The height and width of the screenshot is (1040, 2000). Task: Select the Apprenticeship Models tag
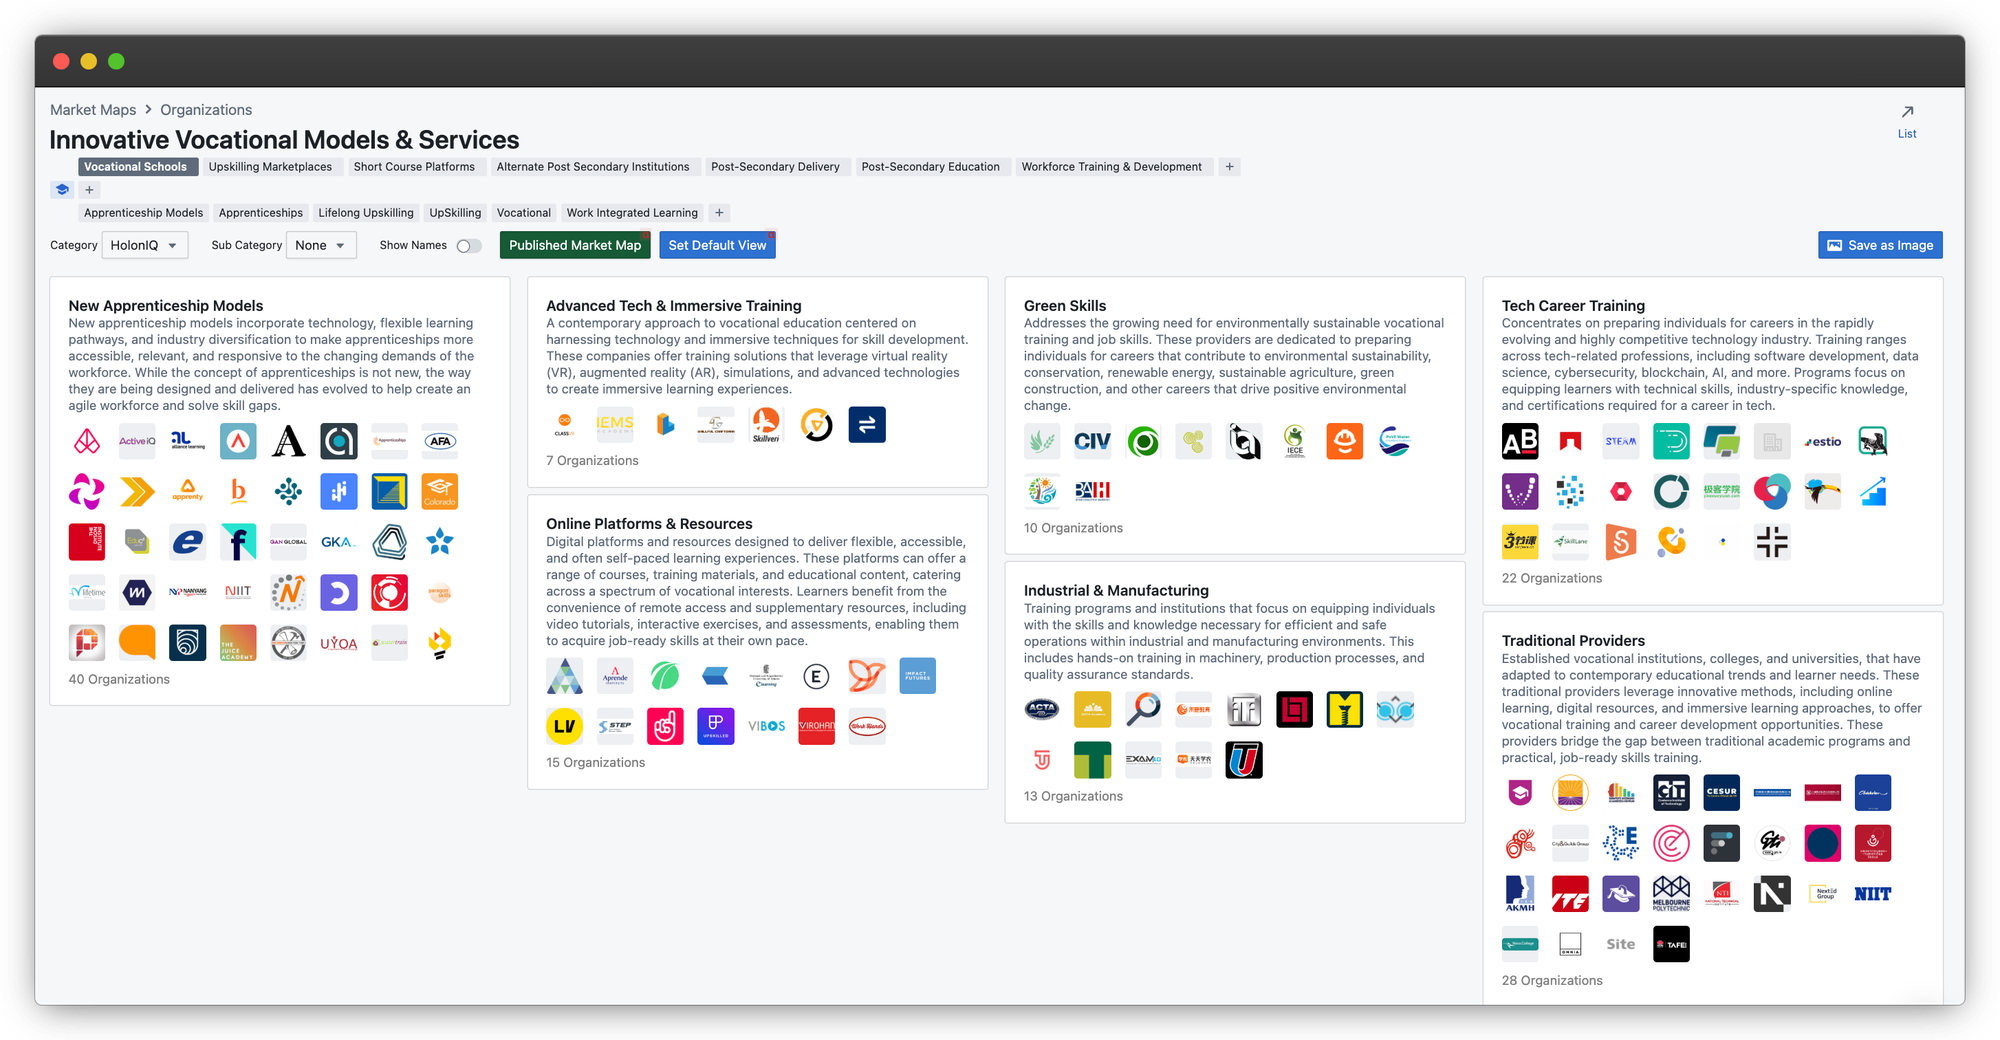[143, 213]
